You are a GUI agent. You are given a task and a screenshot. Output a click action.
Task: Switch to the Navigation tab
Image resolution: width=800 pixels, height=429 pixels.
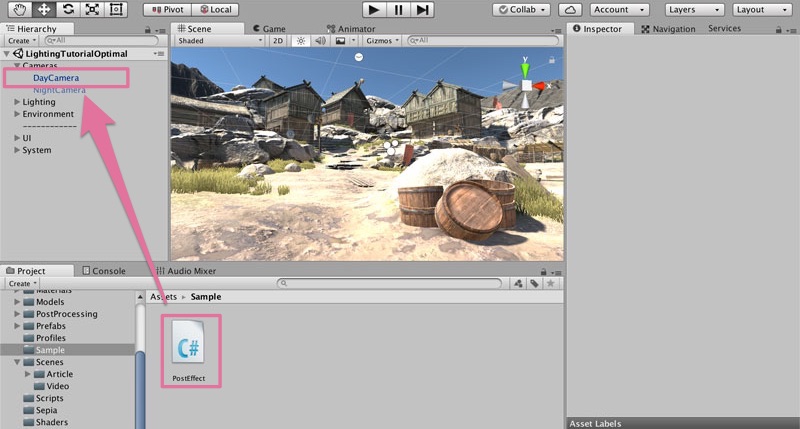coord(668,29)
